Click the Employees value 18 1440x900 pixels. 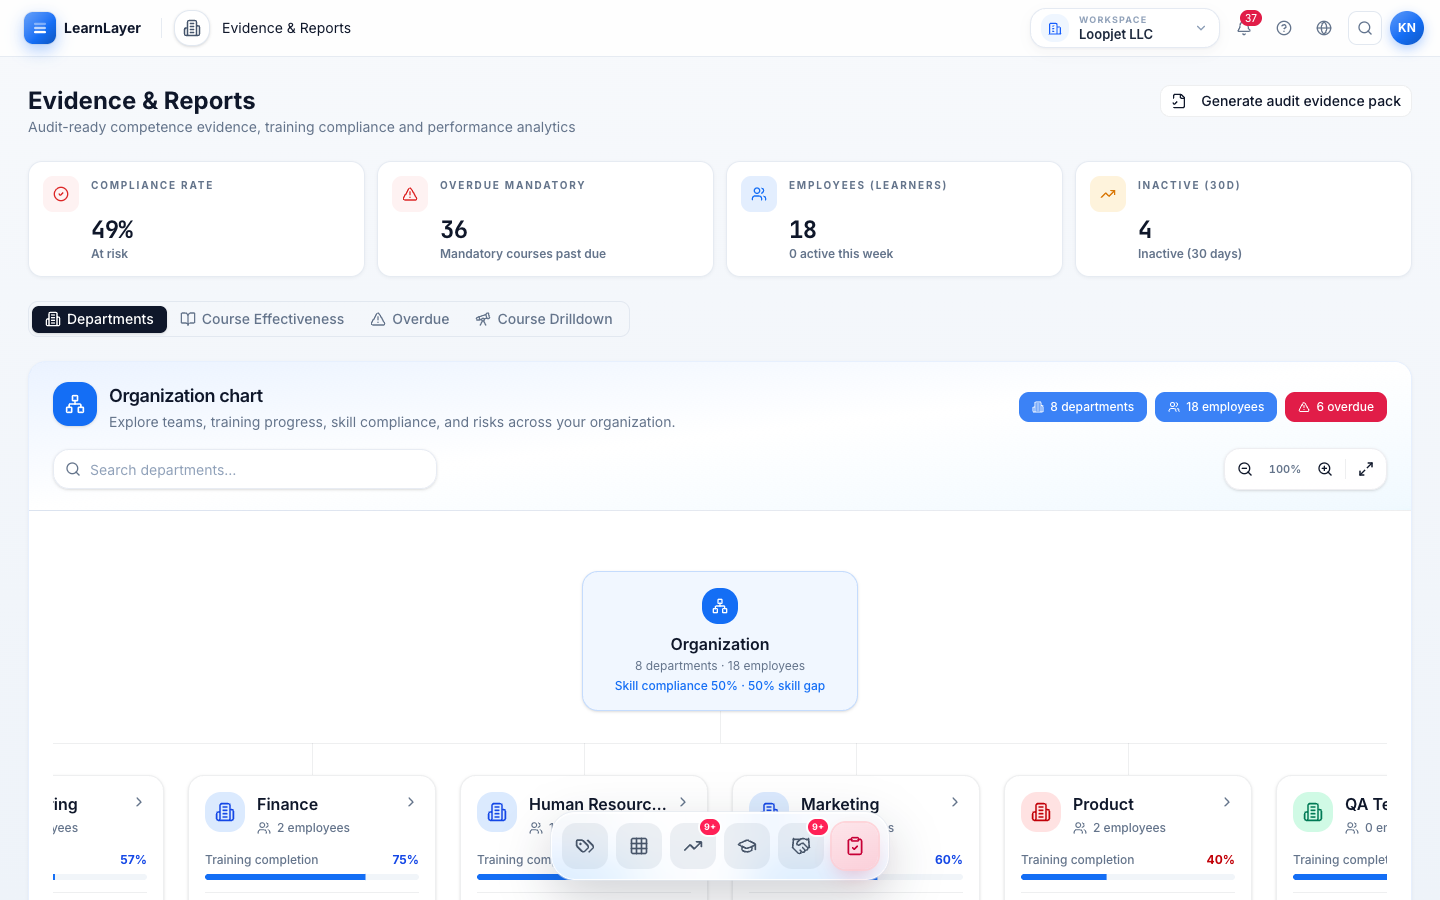pos(803,230)
